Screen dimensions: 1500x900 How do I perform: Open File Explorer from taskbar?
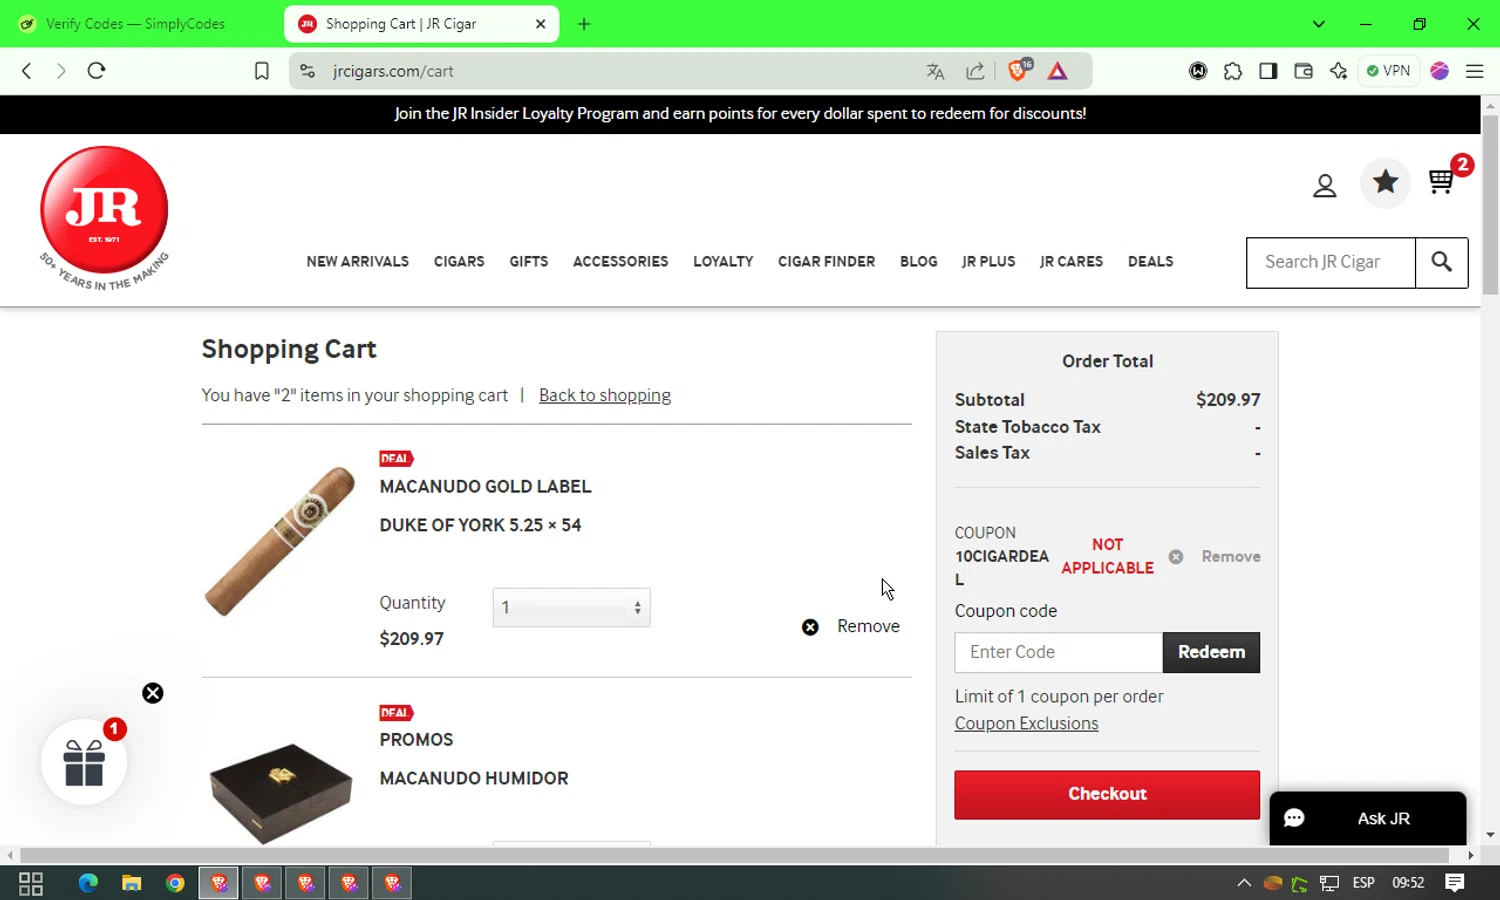point(131,883)
